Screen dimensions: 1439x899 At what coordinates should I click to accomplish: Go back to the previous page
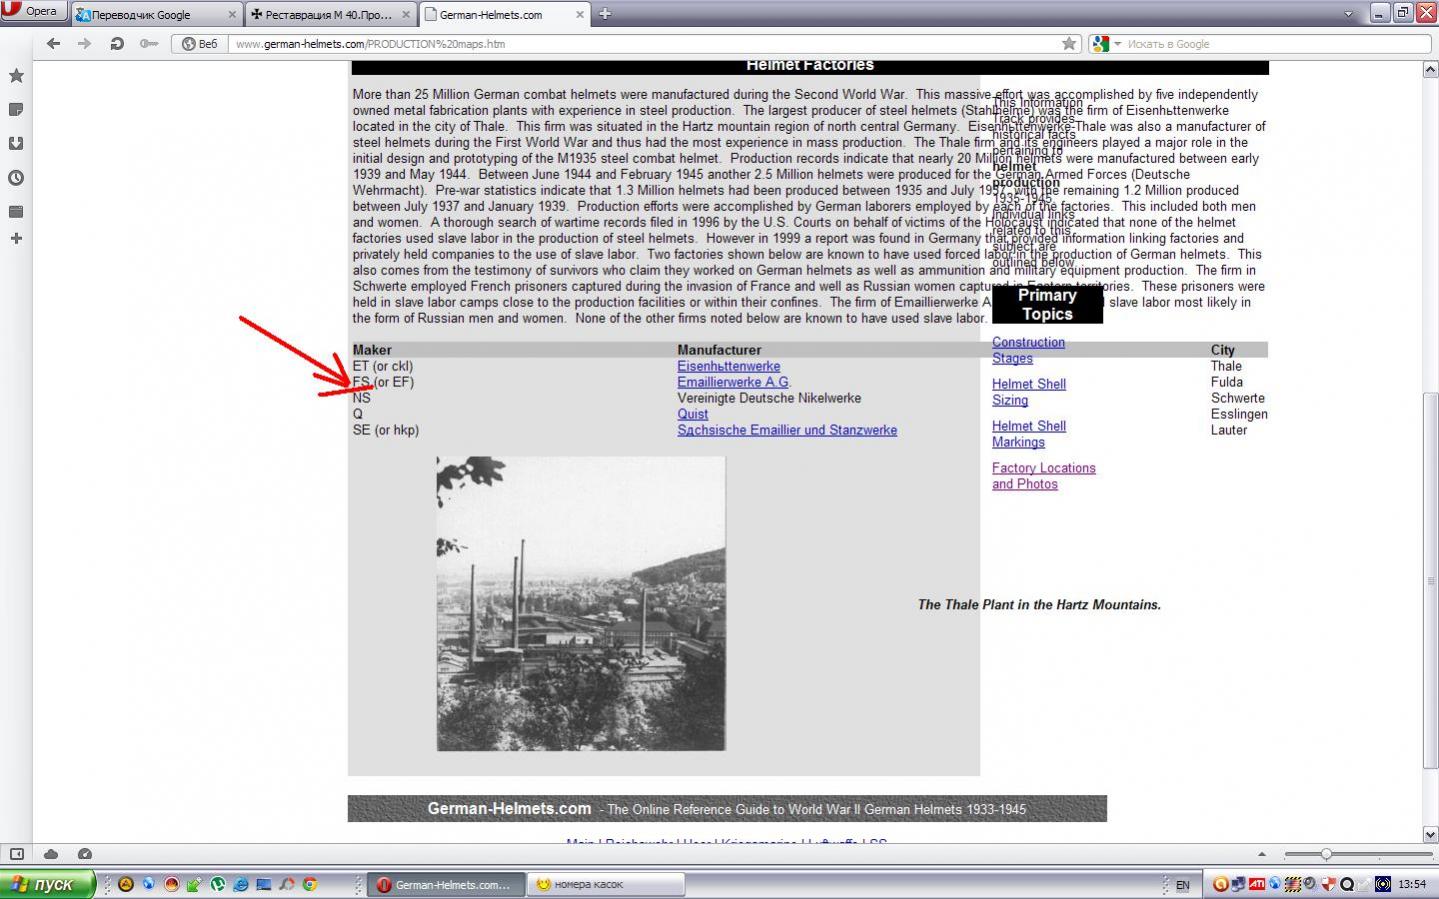click(x=54, y=44)
